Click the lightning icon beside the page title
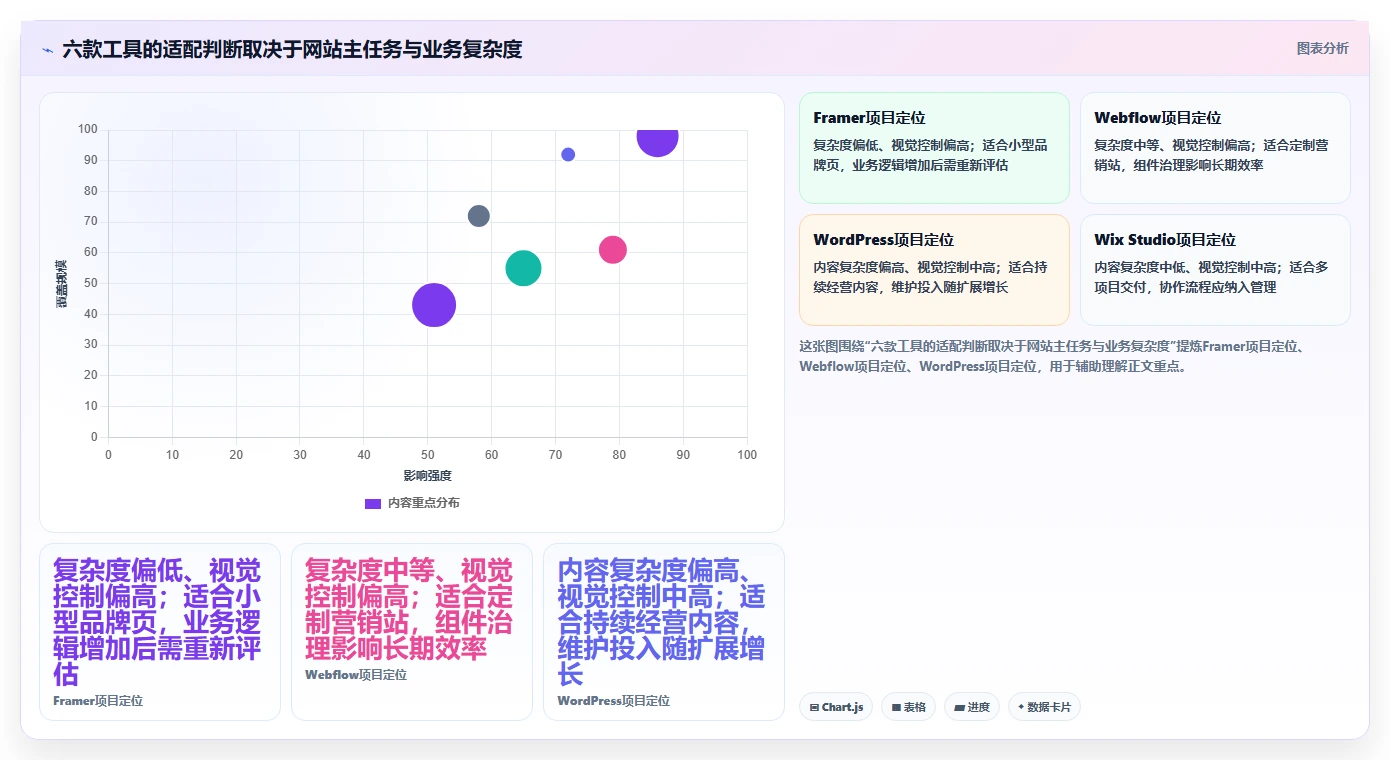1390x760 pixels. (47, 49)
